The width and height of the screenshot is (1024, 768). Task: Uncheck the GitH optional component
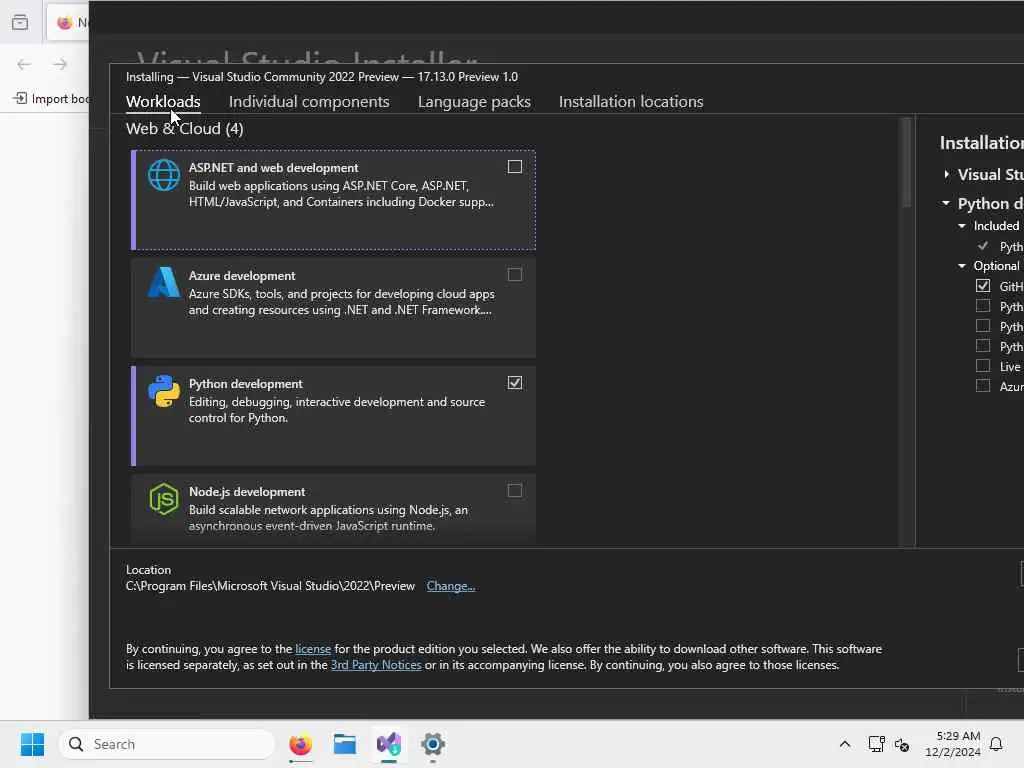[x=983, y=285]
